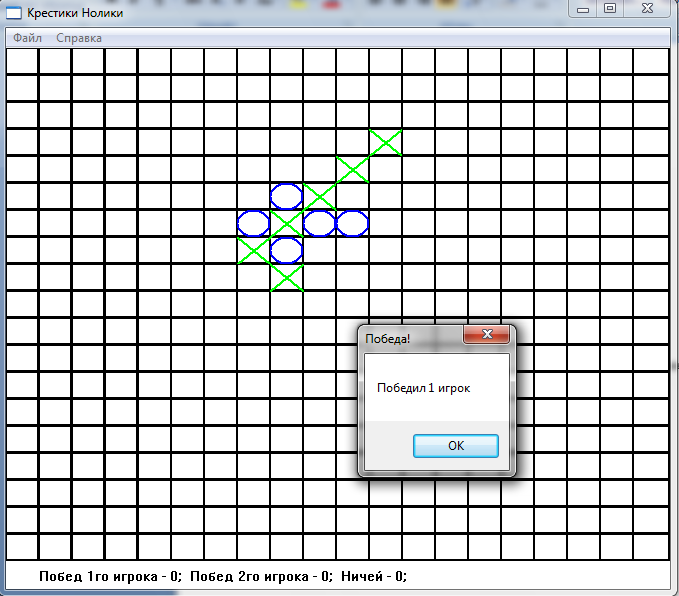Confirm the victory dialog with OK

[456, 446]
